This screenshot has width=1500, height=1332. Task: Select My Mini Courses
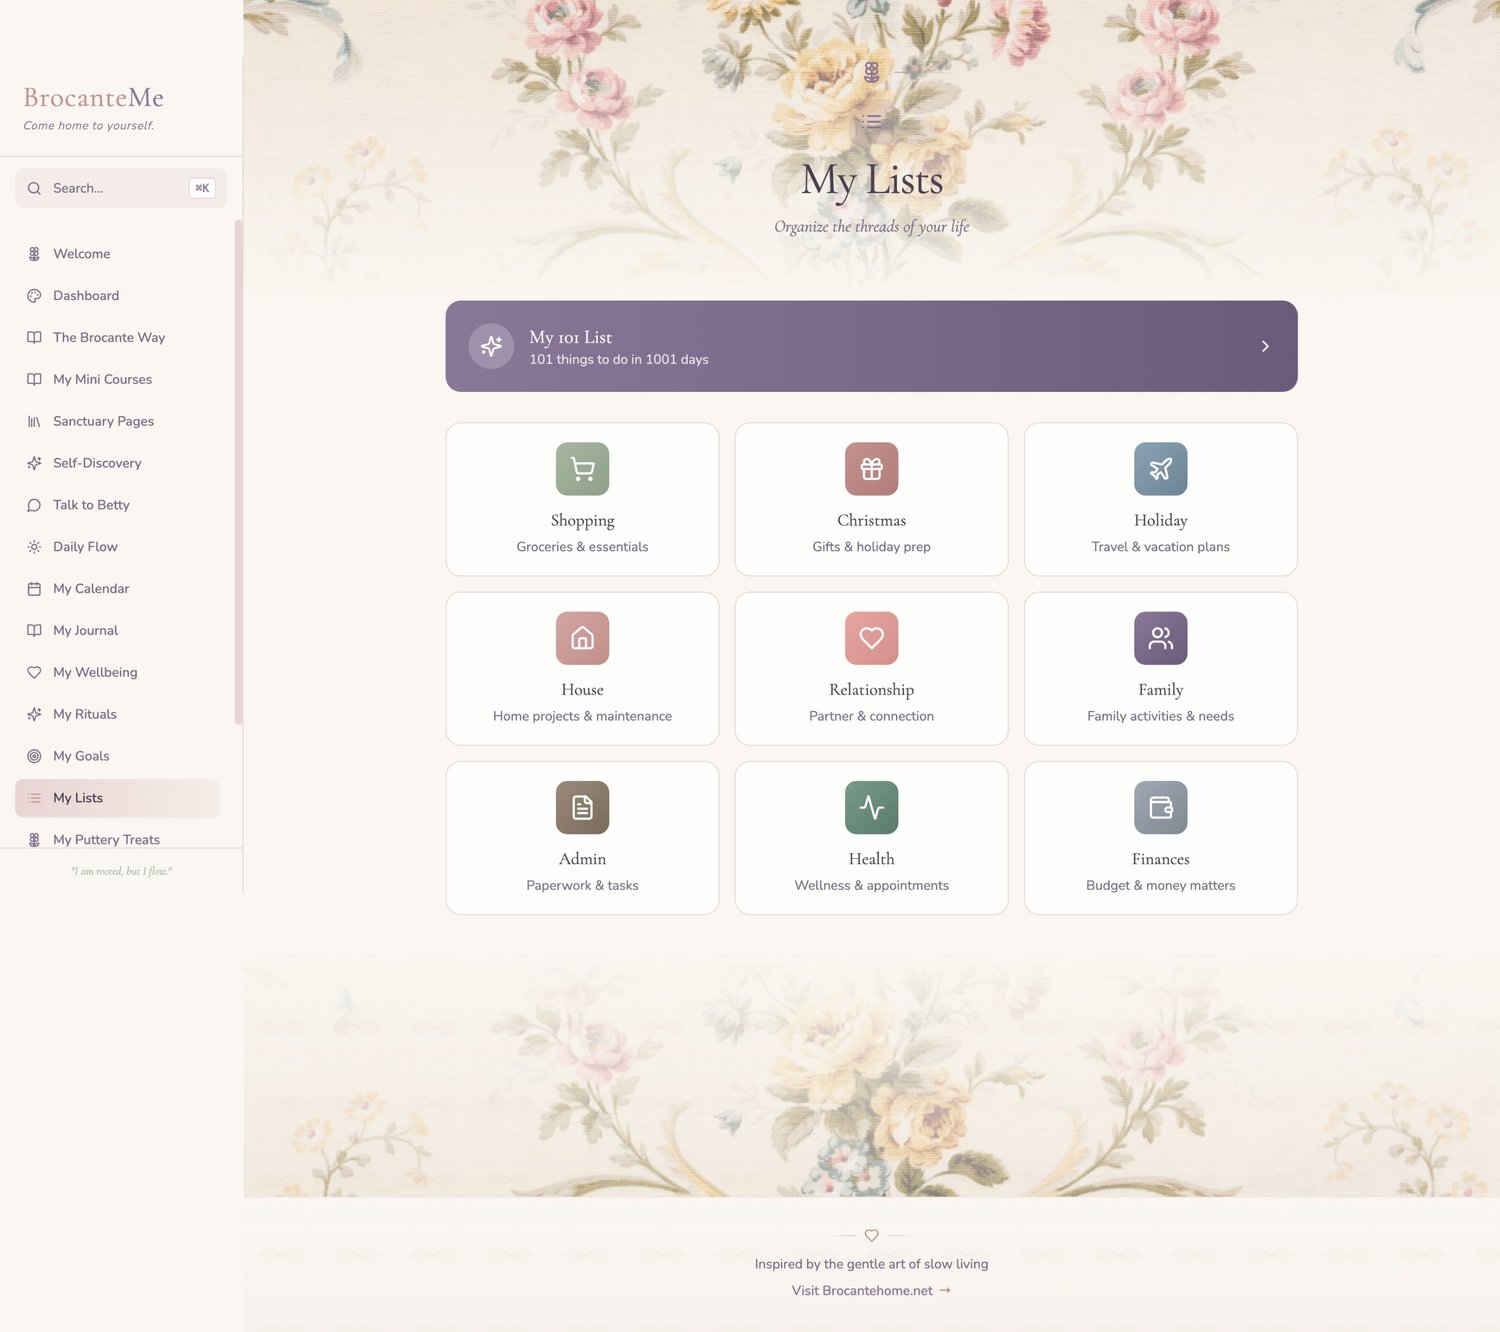point(117,380)
